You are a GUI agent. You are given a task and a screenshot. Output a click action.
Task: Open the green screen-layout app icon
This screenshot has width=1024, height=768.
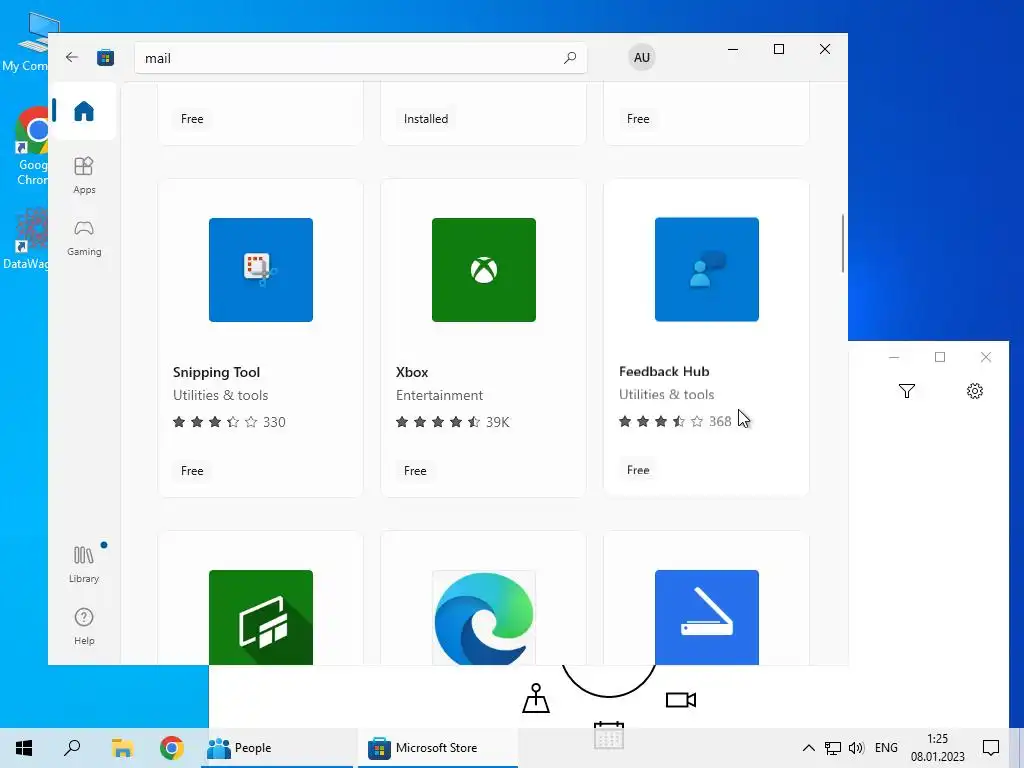coord(261,617)
